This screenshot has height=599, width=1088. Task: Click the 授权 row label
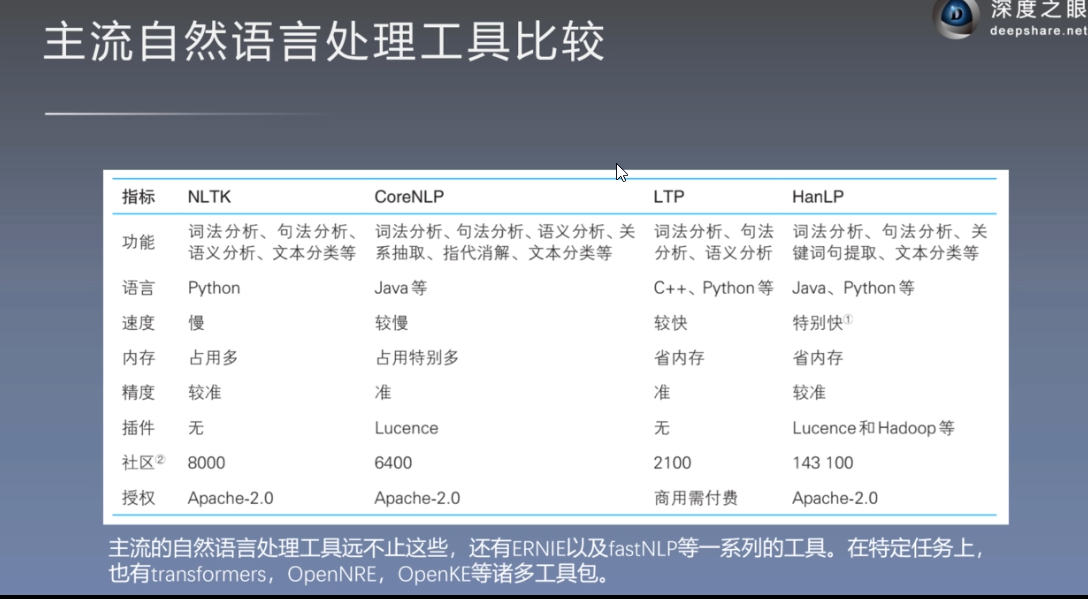[138, 497]
